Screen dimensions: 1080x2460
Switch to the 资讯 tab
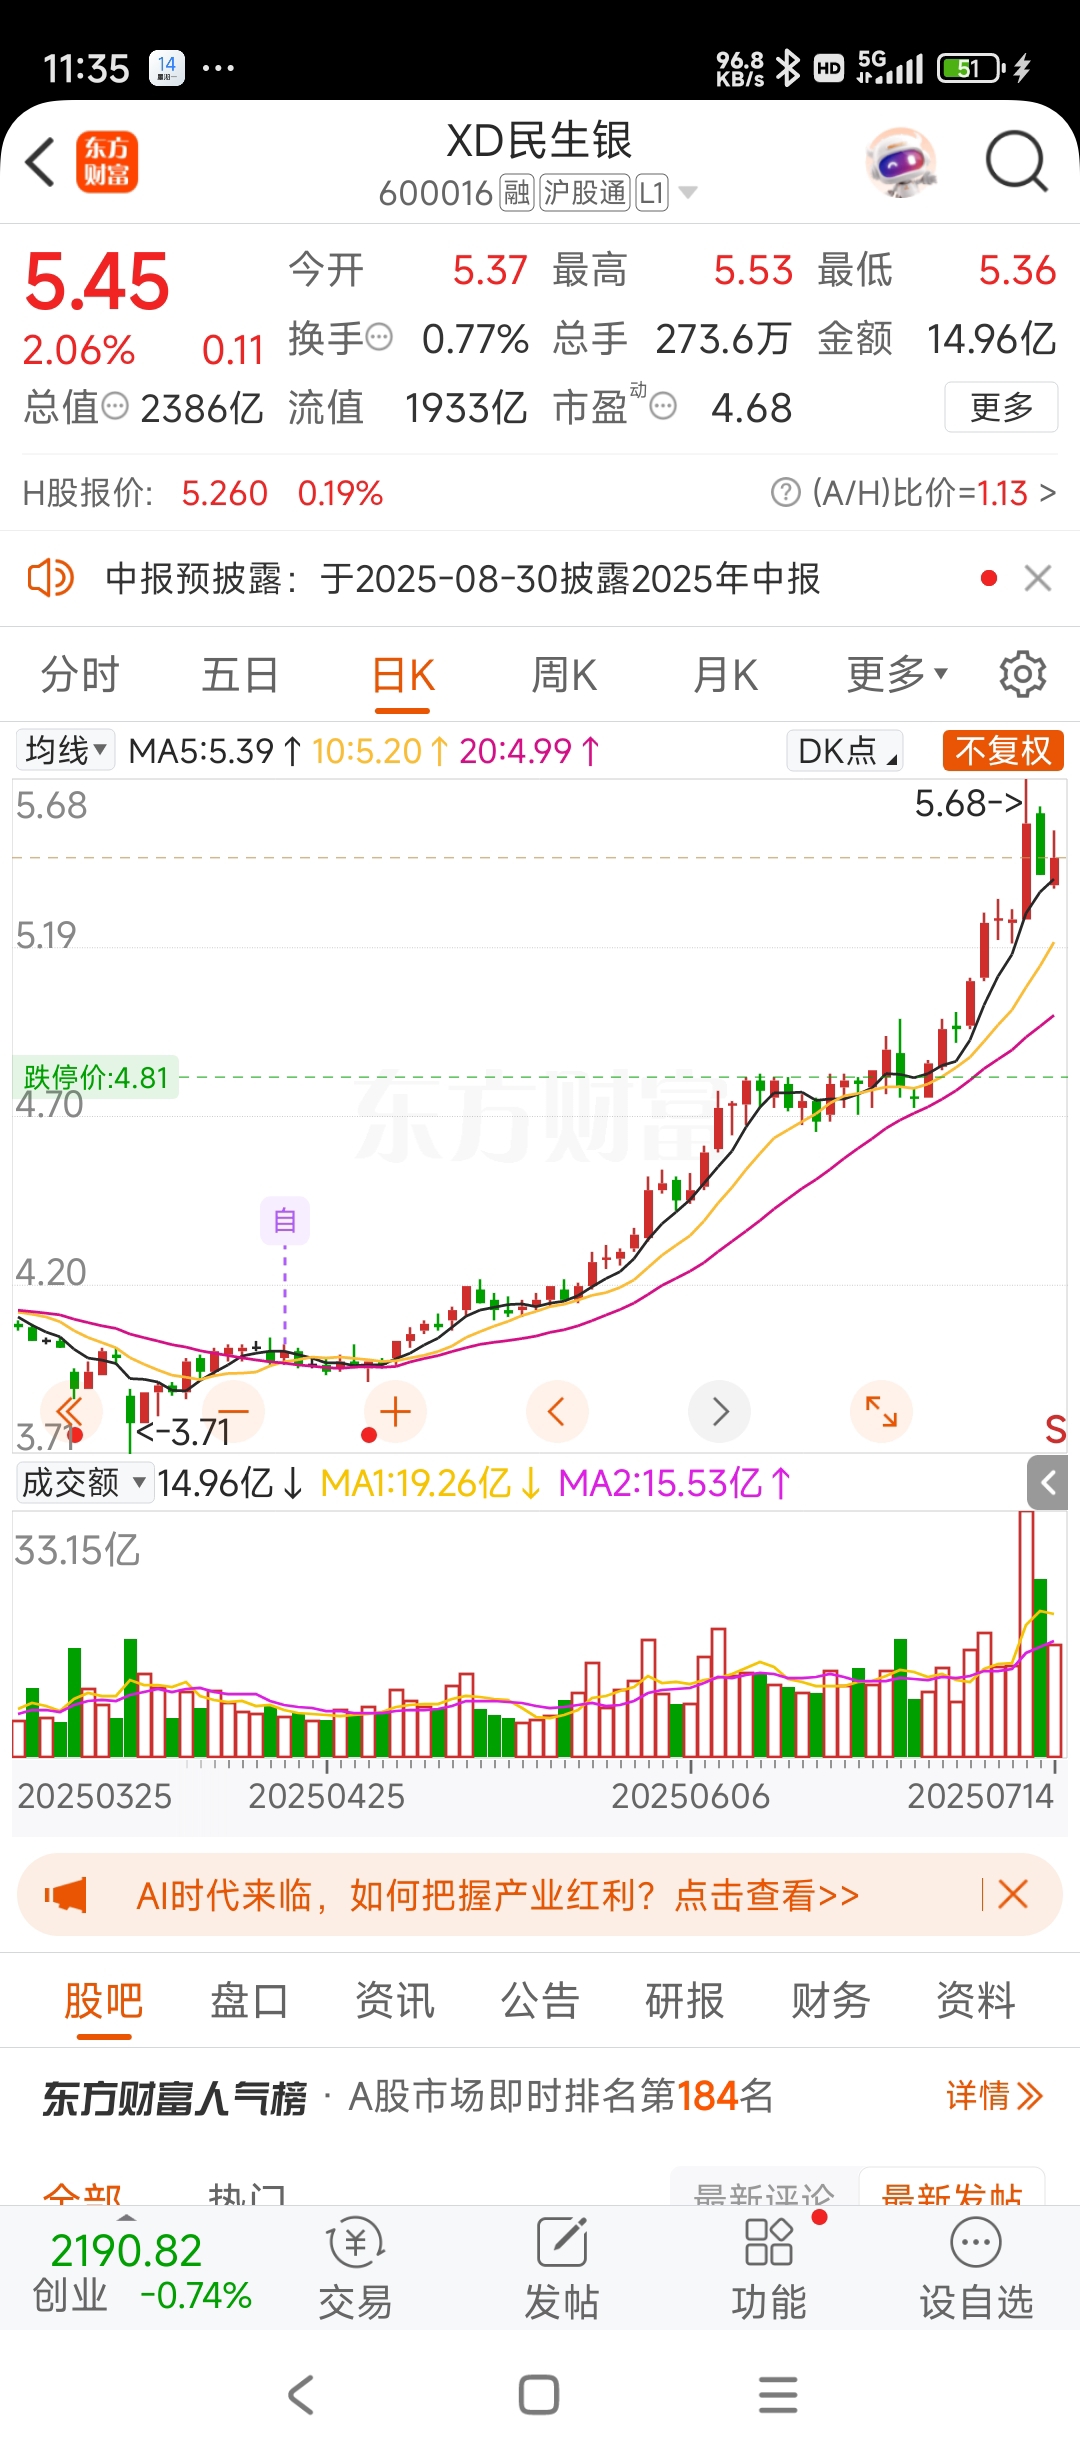coord(394,2001)
